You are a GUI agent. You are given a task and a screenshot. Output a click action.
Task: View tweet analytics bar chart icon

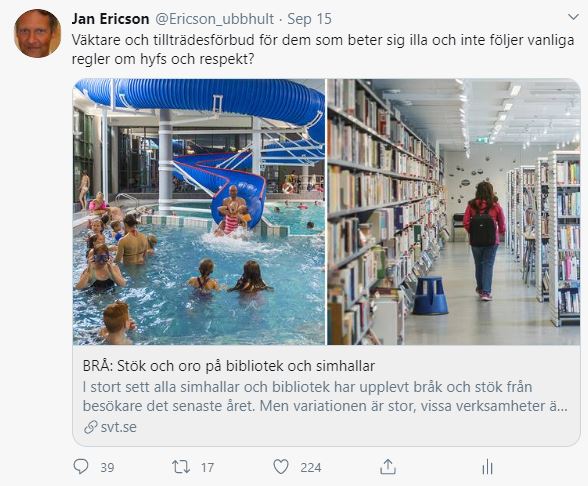click(487, 467)
